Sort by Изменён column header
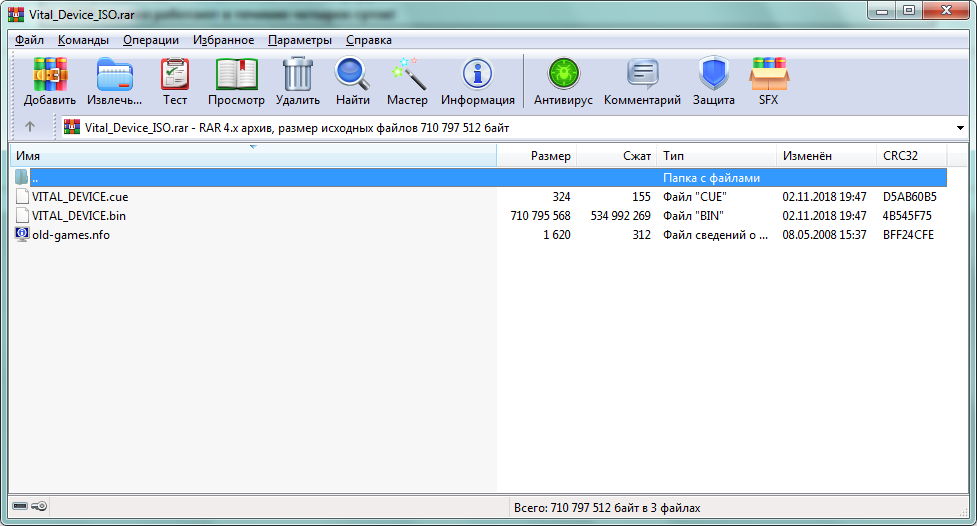 pyautogui.click(x=826, y=156)
